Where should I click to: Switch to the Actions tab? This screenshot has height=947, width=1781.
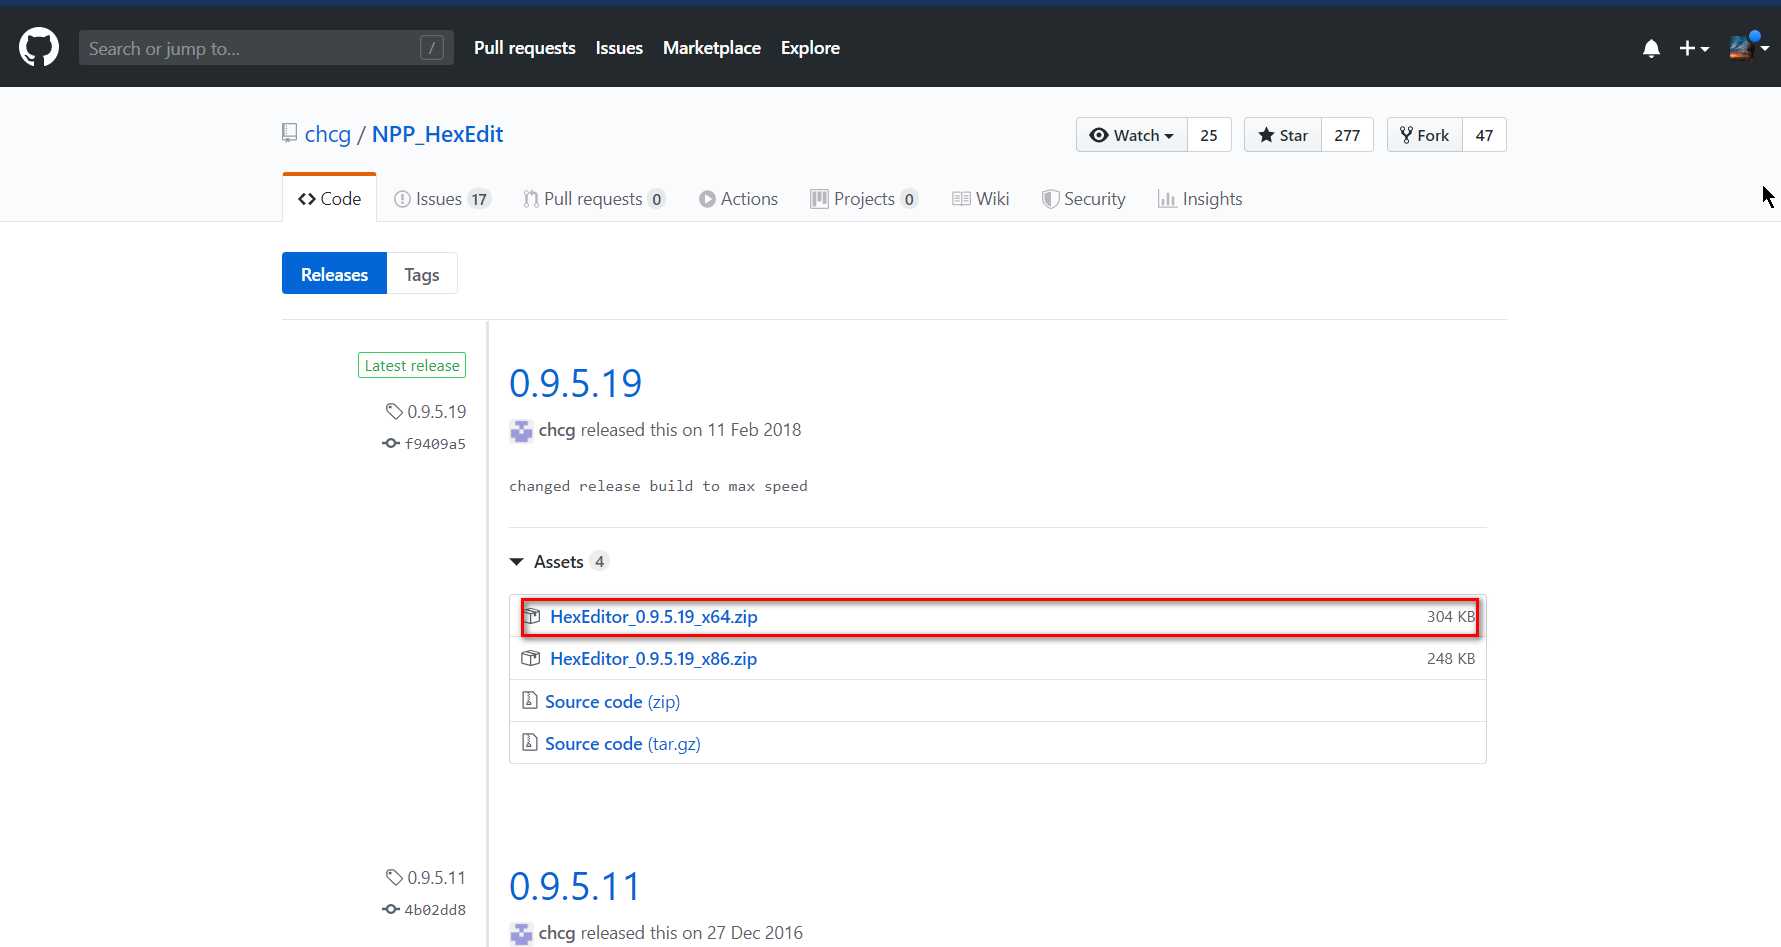pos(738,198)
